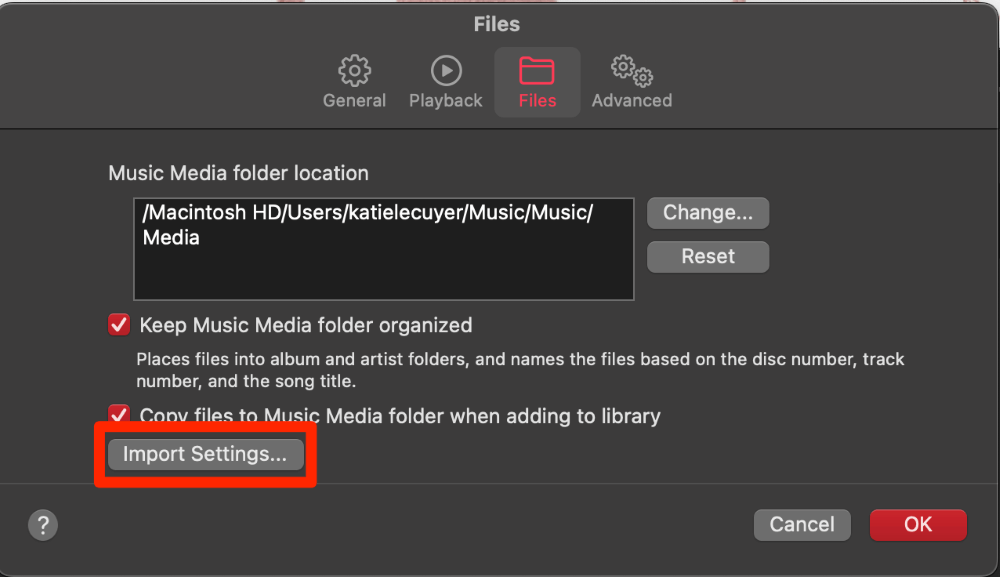Go to the Advanced tab label
Viewport: 1000px width, 577px height.
pos(632,101)
